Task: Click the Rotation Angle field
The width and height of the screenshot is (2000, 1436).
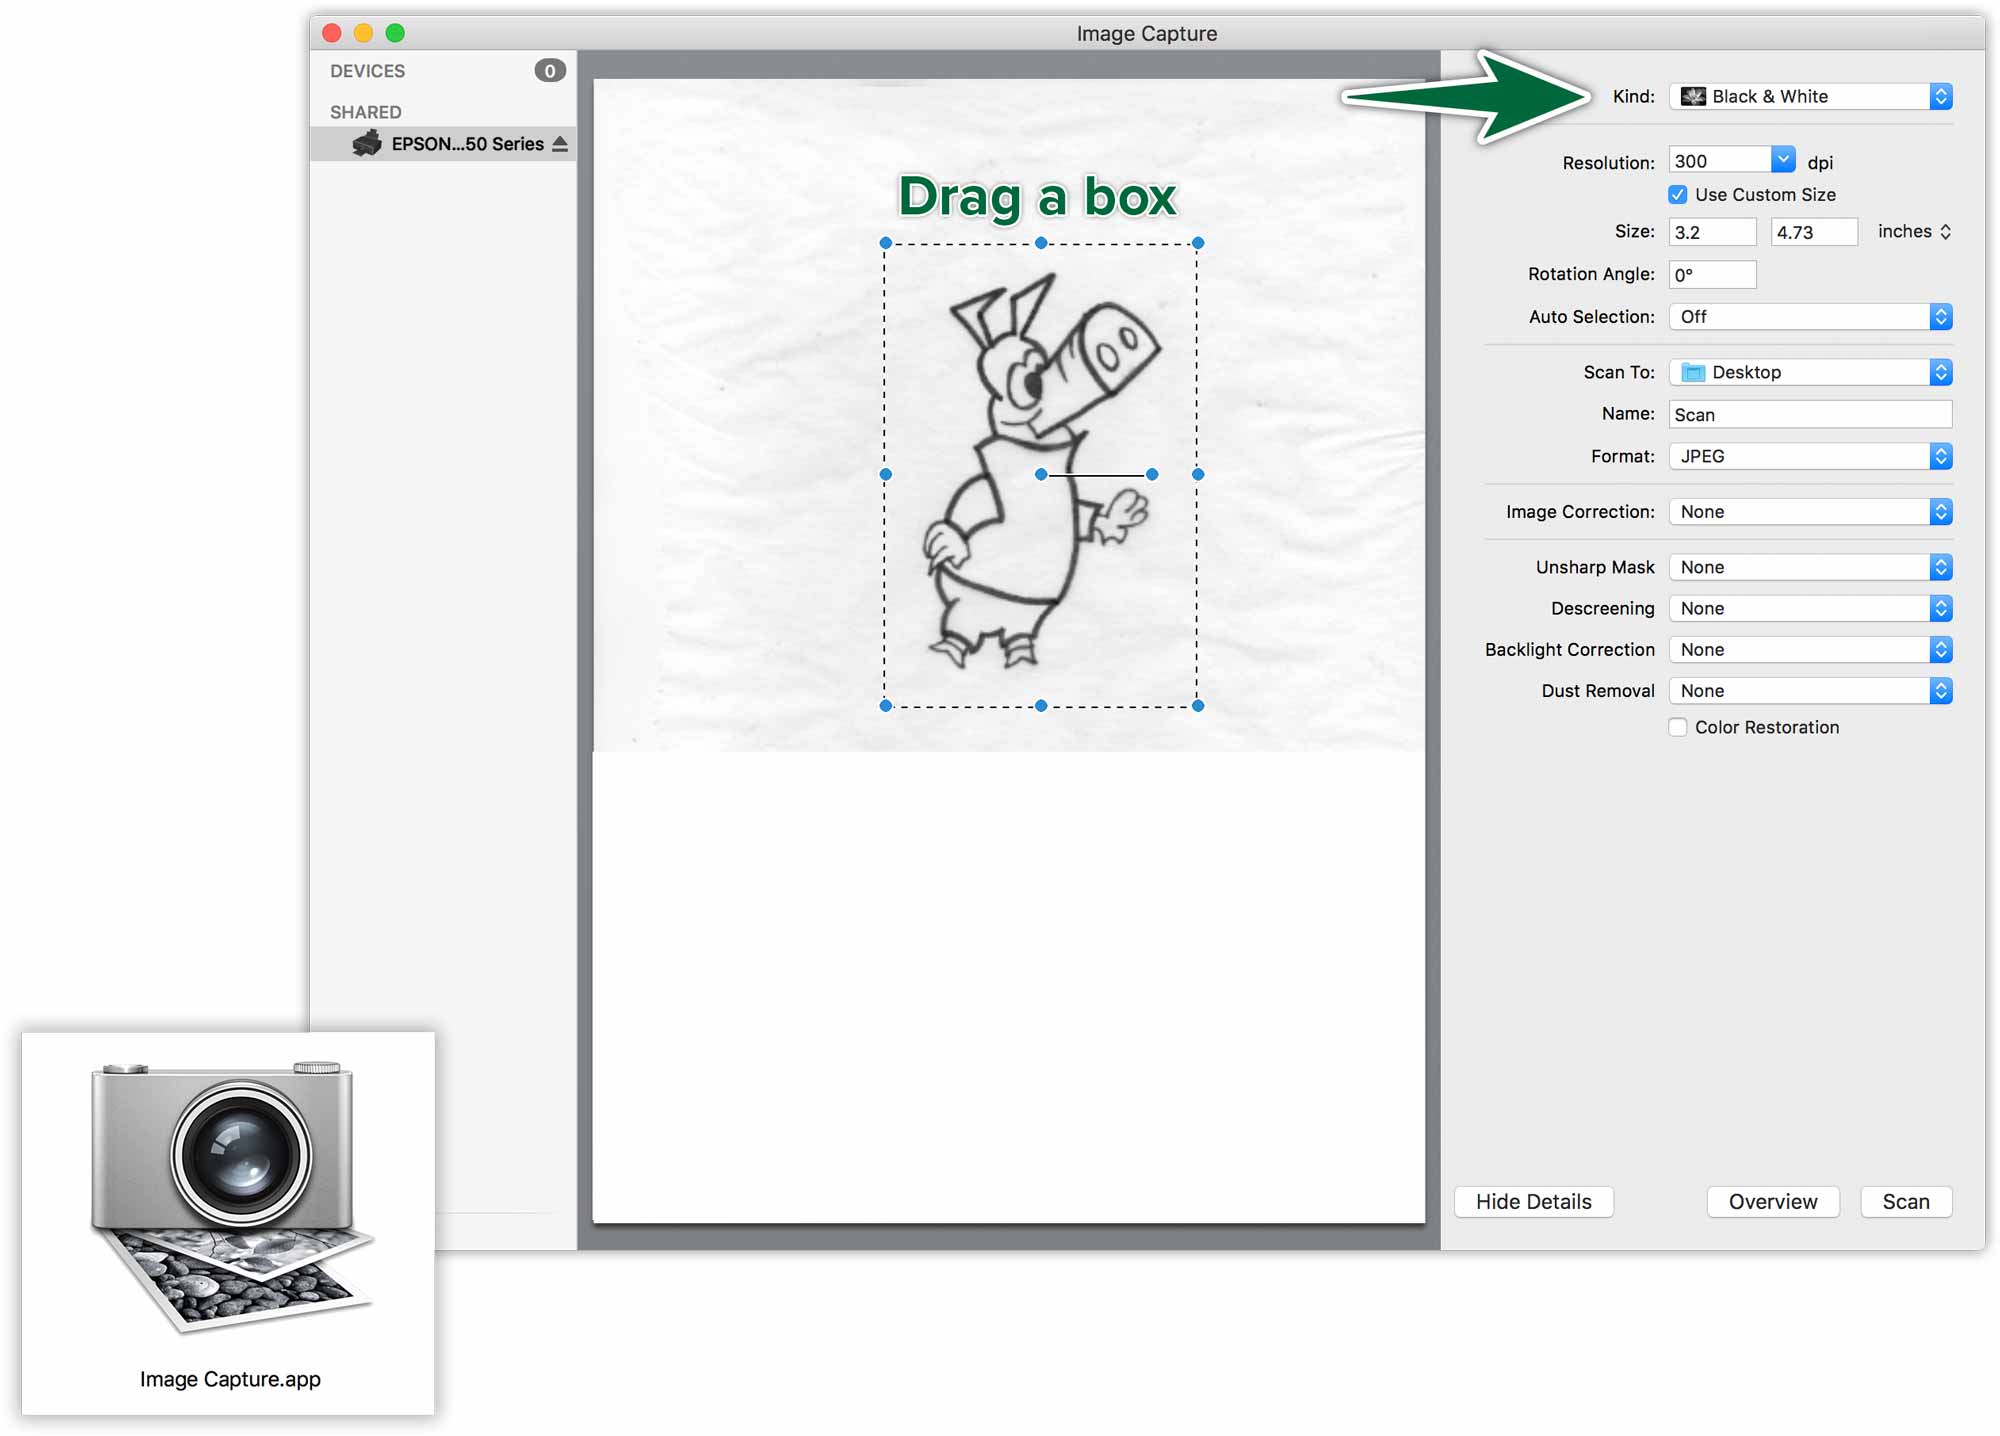Action: pyautogui.click(x=1713, y=274)
